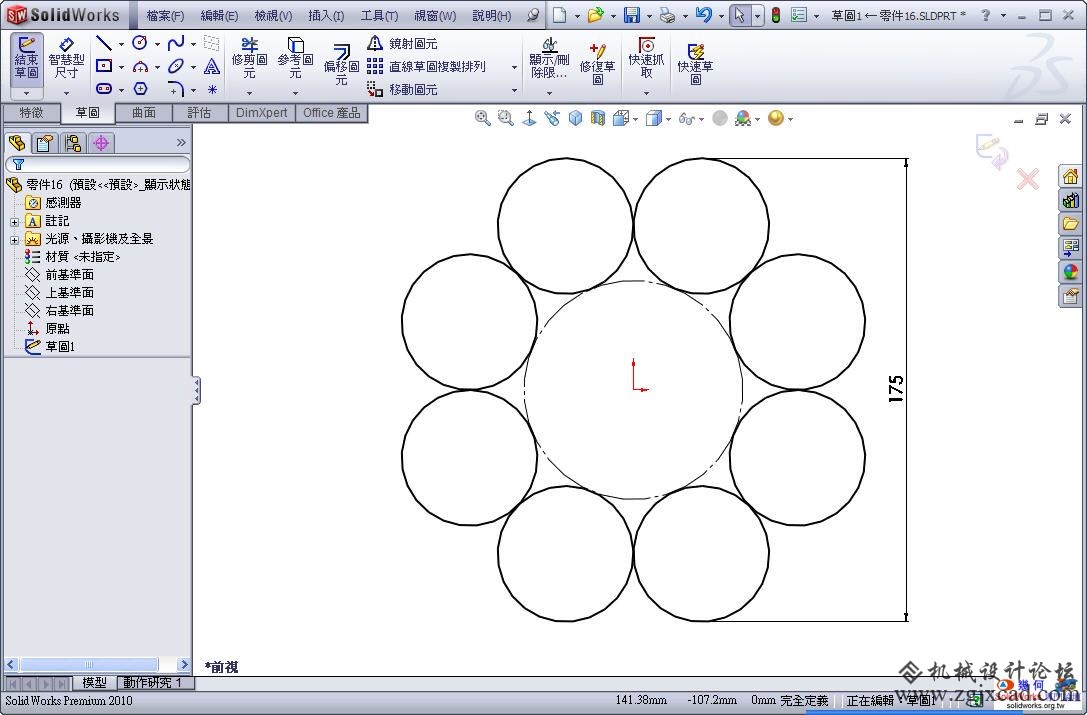Open dropdown arrow under 修剪圖元
This screenshot has height=715, width=1087.
click(250, 93)
